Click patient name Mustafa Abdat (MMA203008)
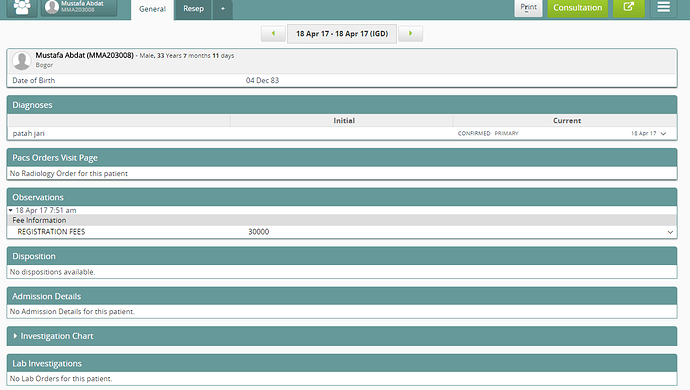The image size is (690, 390). [x=84, y=55]
